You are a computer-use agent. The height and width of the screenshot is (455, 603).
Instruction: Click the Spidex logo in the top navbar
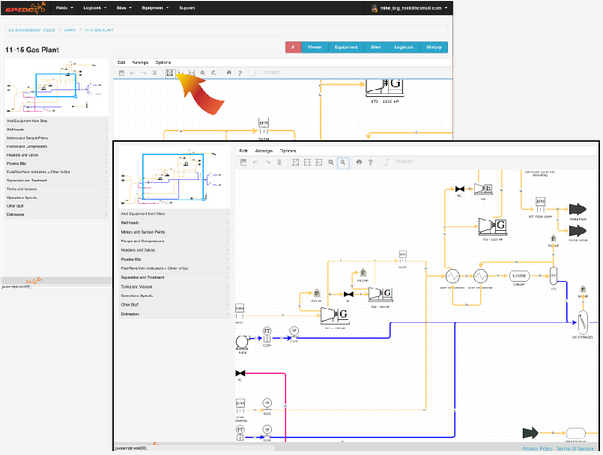point(25,8)
